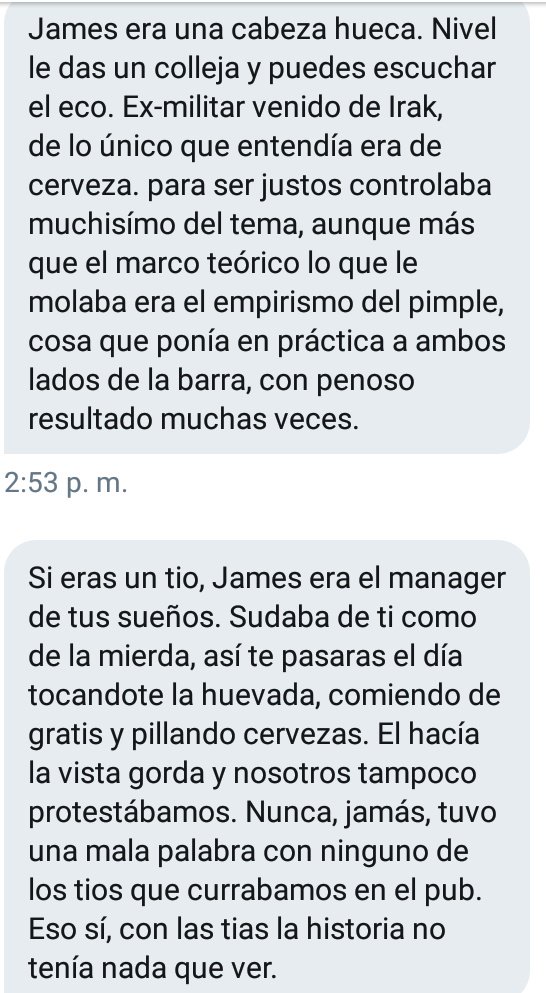
Task: Click the word 'empirismo' in the first message
Action: (284, 303)
